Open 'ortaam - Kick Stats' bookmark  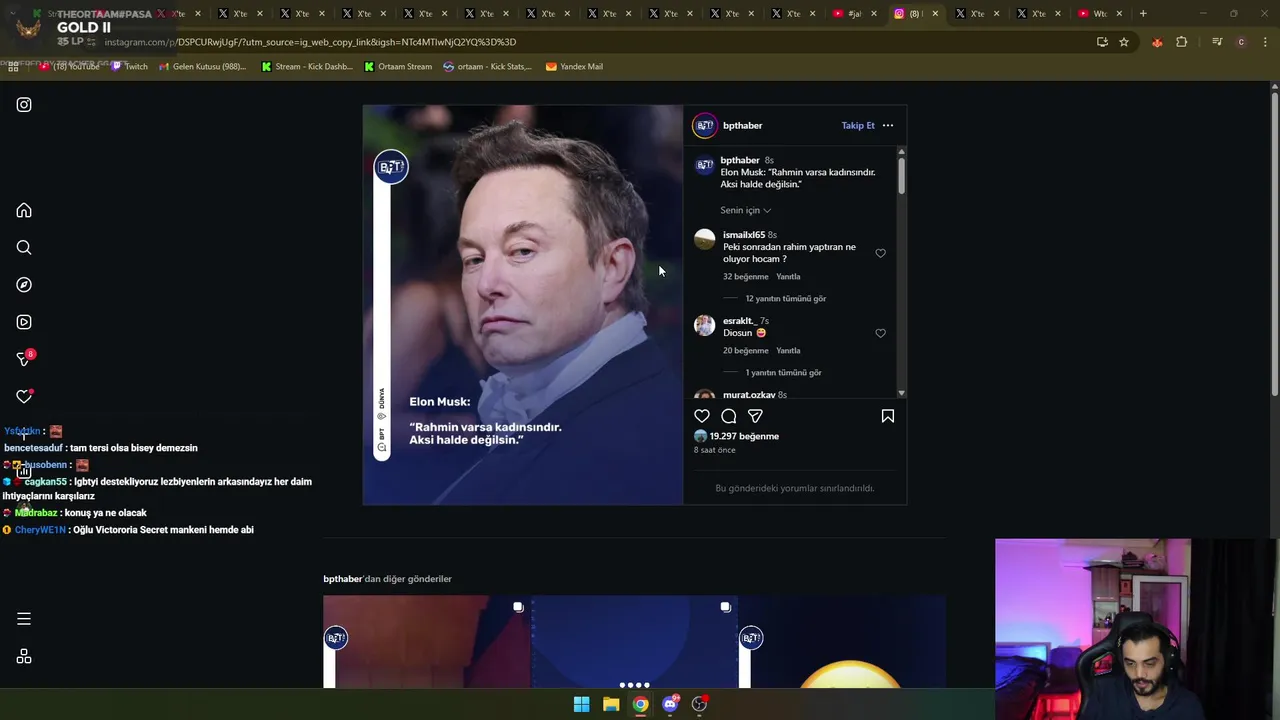click(x=488, y=67)
